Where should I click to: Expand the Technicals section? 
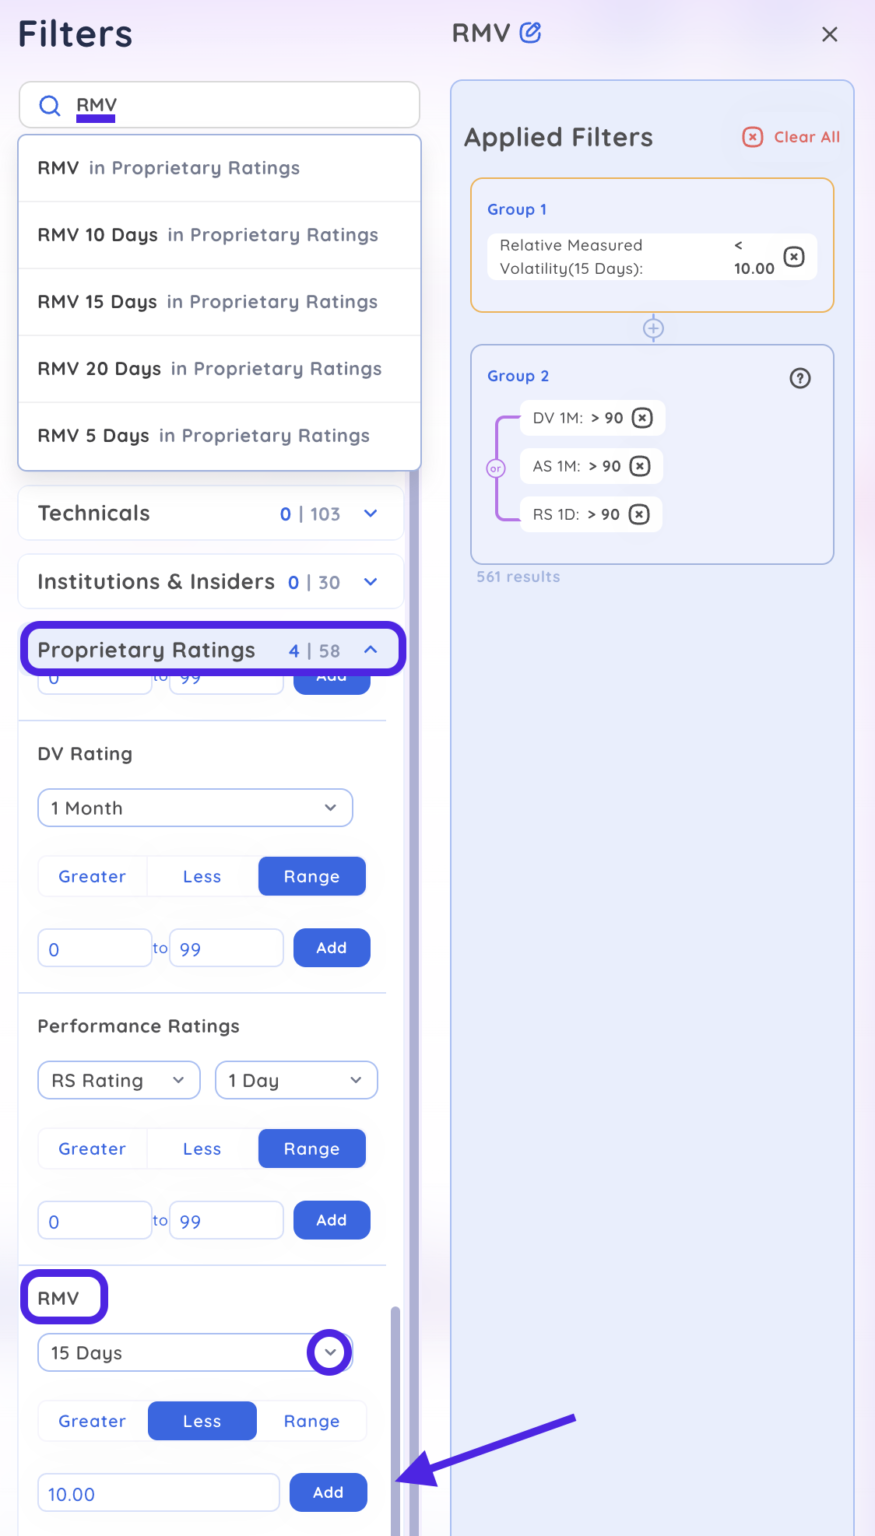point(370,514)
